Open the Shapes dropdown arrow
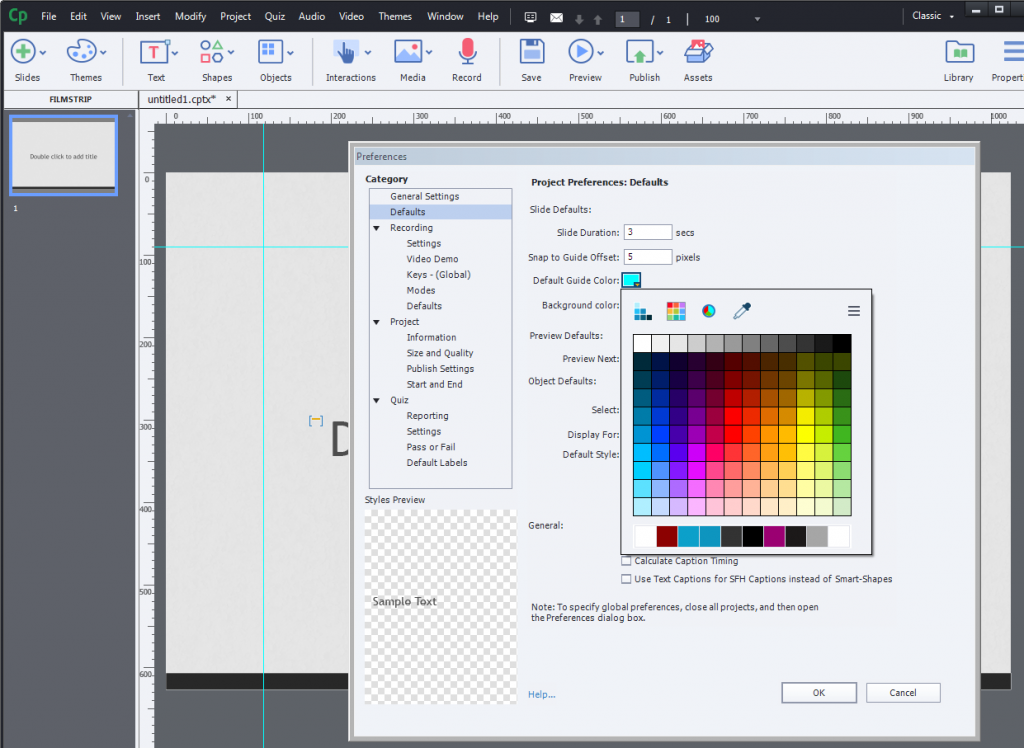Screen dimensions: 1024x748 (x=231, y=52)
